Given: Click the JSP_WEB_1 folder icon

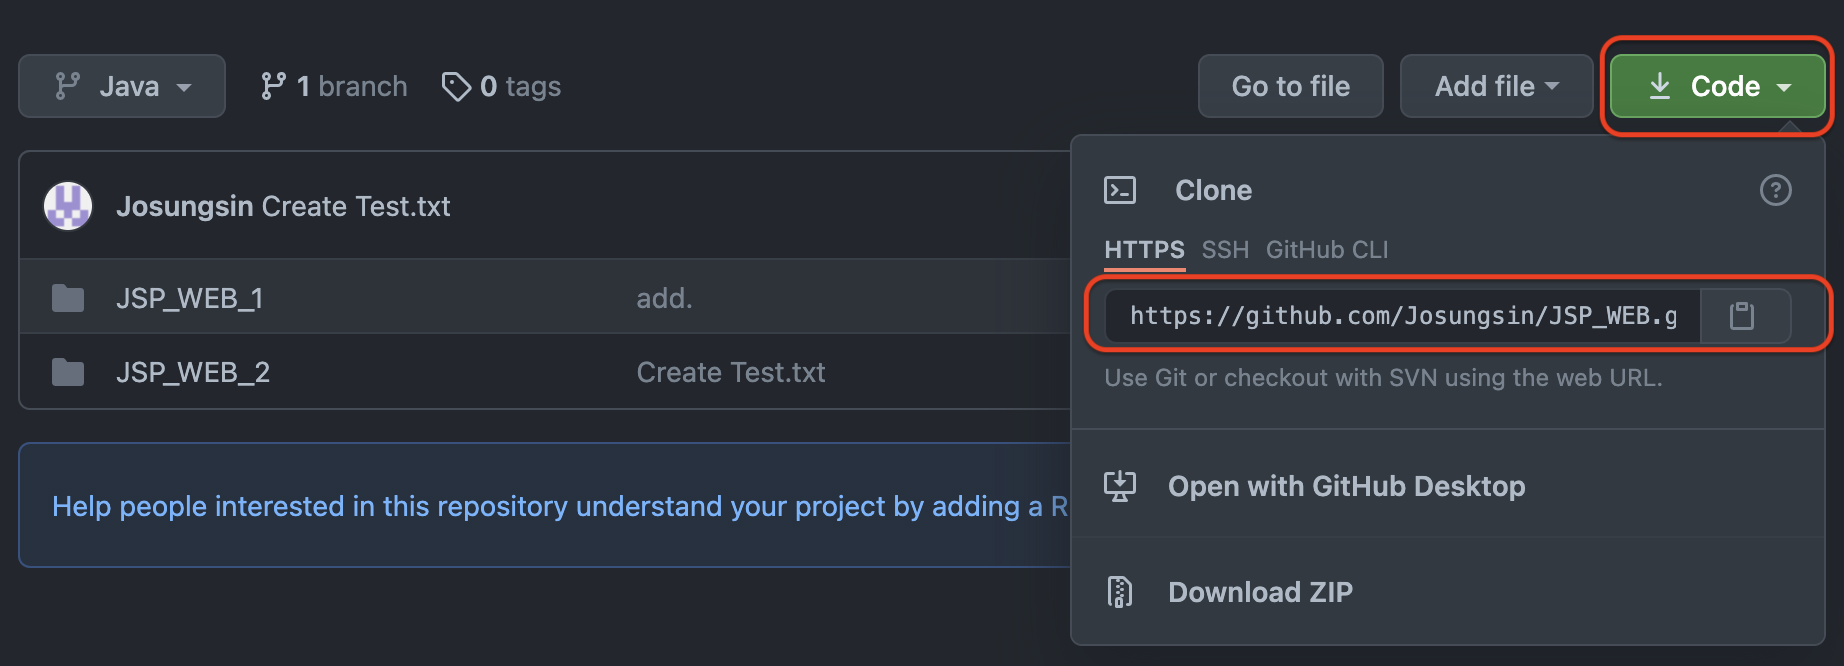Looking at the screenshot, I should [x=67, y=297].
